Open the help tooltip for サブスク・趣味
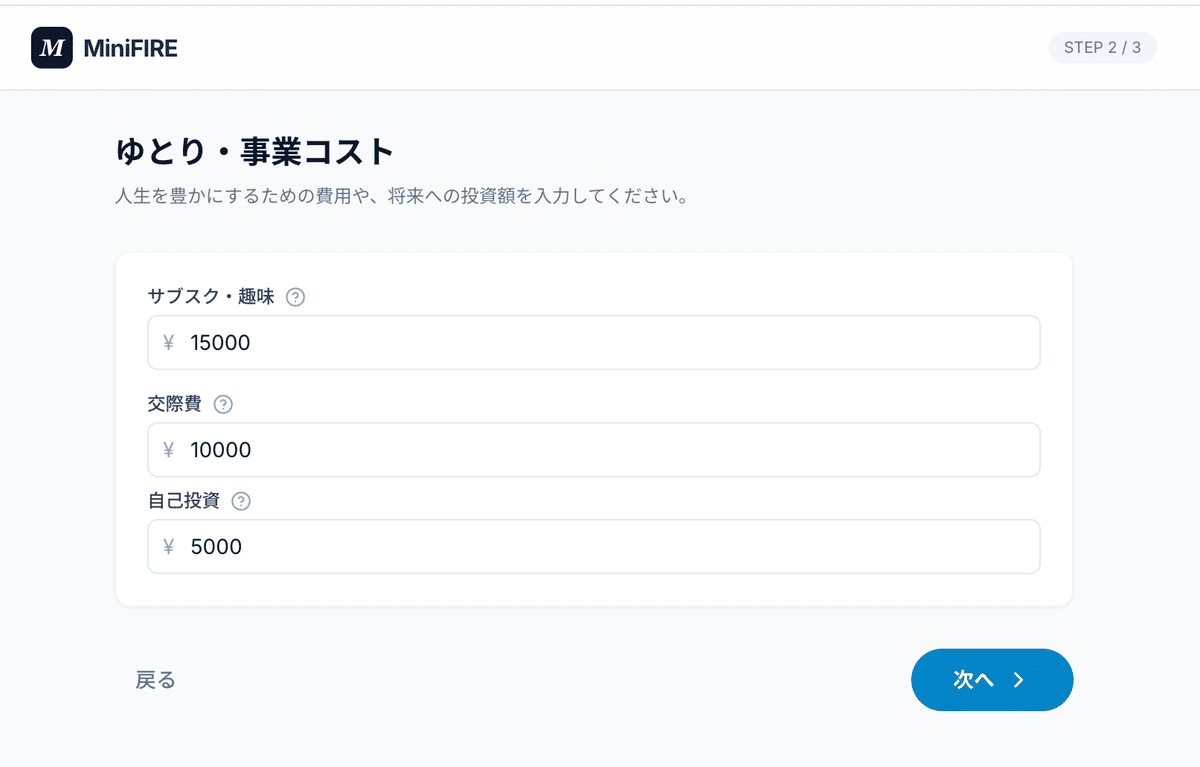 tap(295, 297)
